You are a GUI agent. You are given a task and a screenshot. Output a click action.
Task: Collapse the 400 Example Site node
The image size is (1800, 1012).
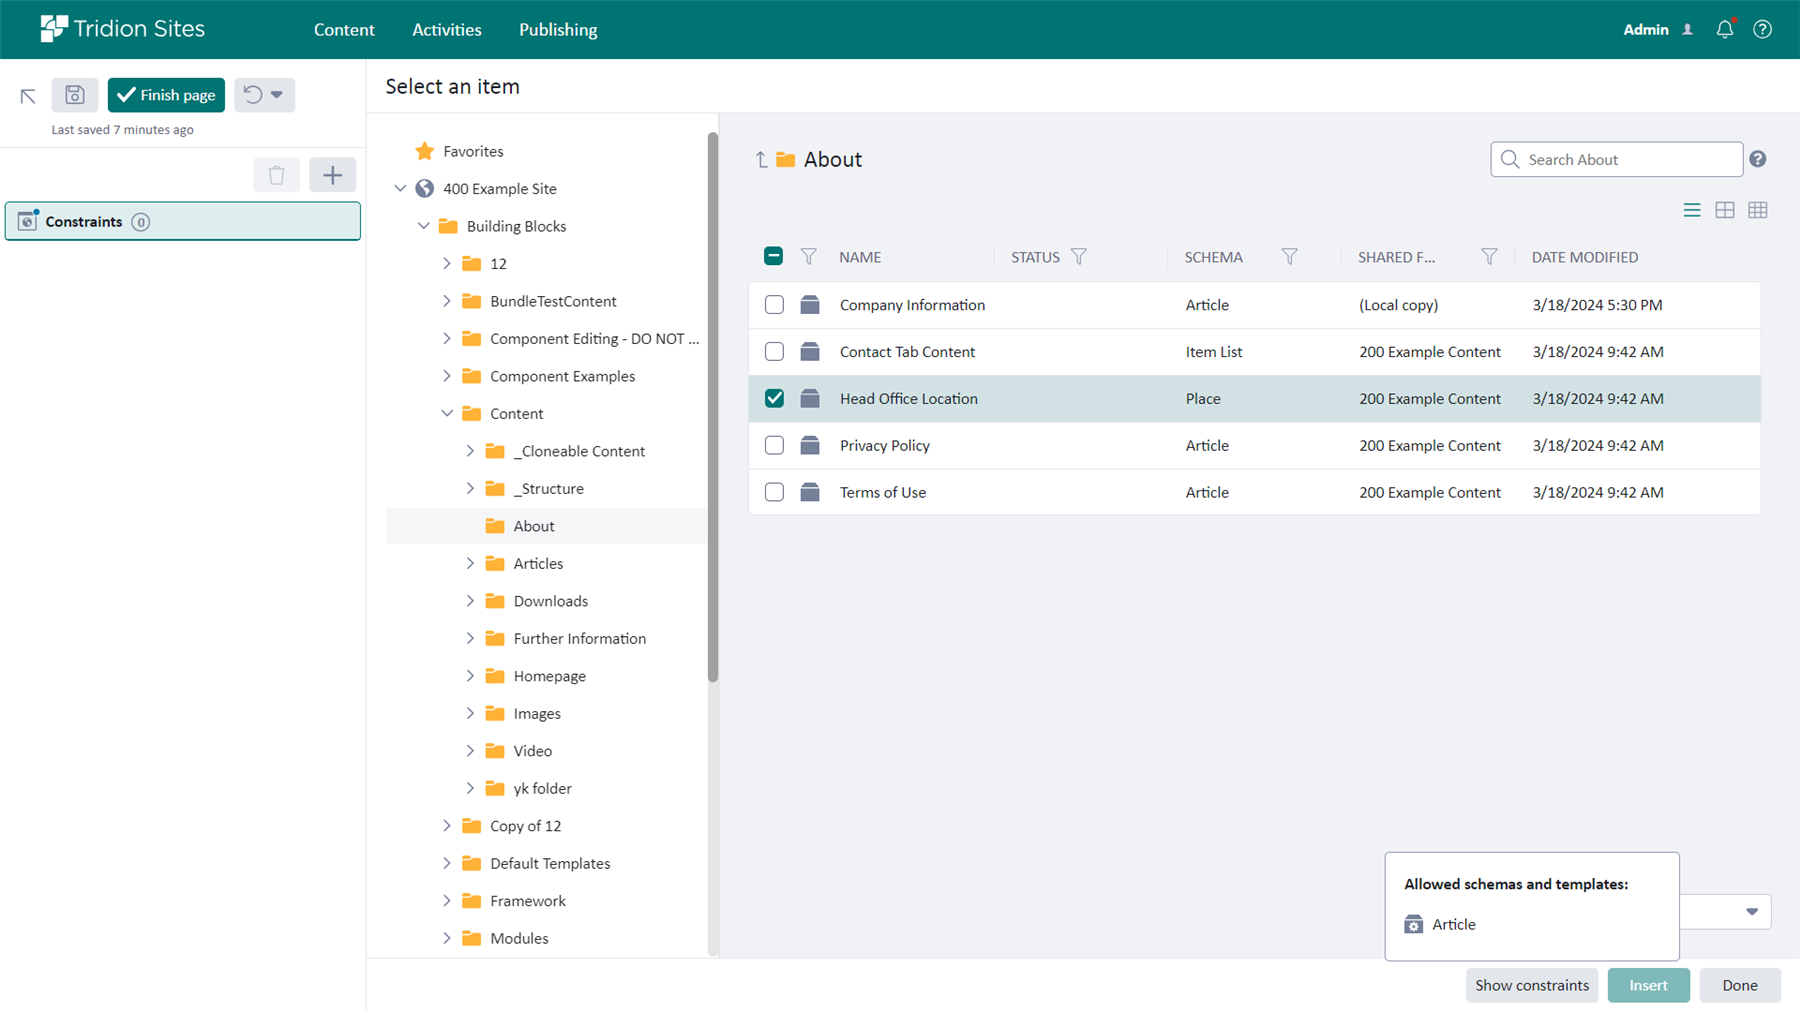click(x=400, y=189)
